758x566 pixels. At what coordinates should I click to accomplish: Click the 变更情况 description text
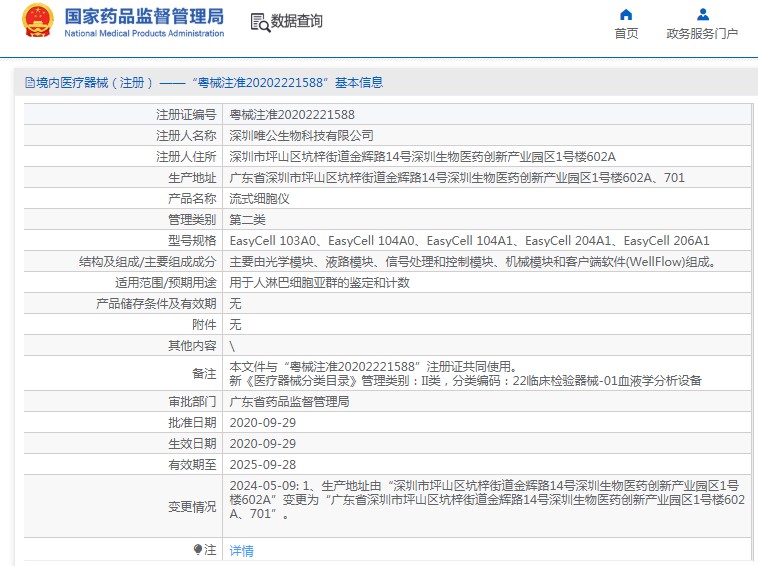coord(488,499)
